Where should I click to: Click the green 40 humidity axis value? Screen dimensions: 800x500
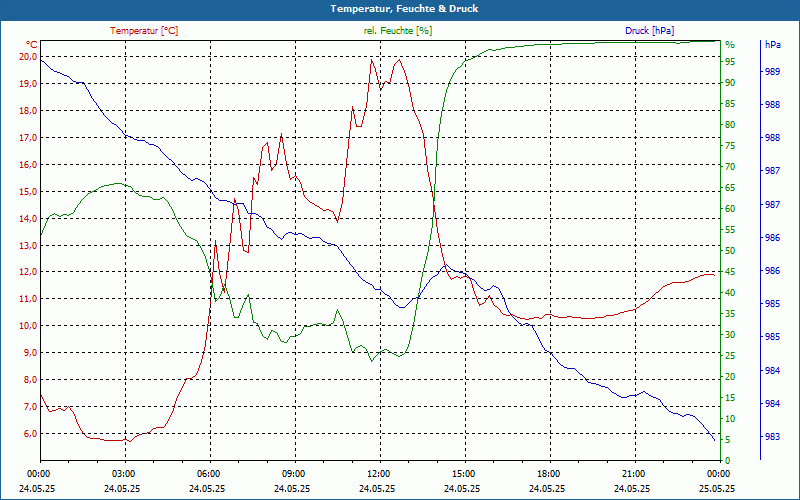click(730, 293)
